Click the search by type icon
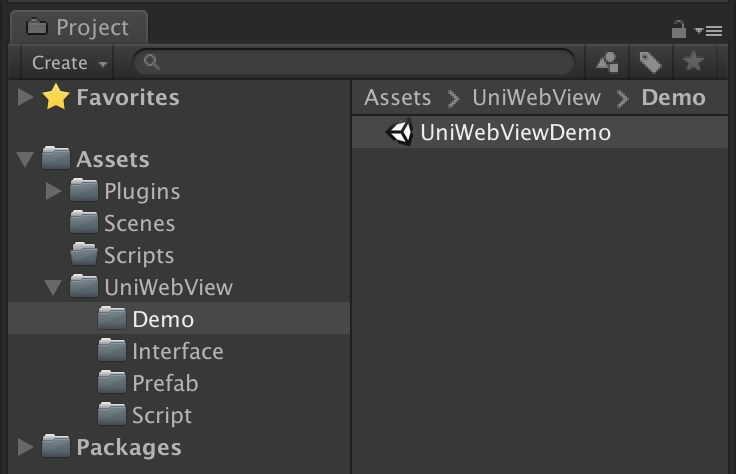 point(607,63)
